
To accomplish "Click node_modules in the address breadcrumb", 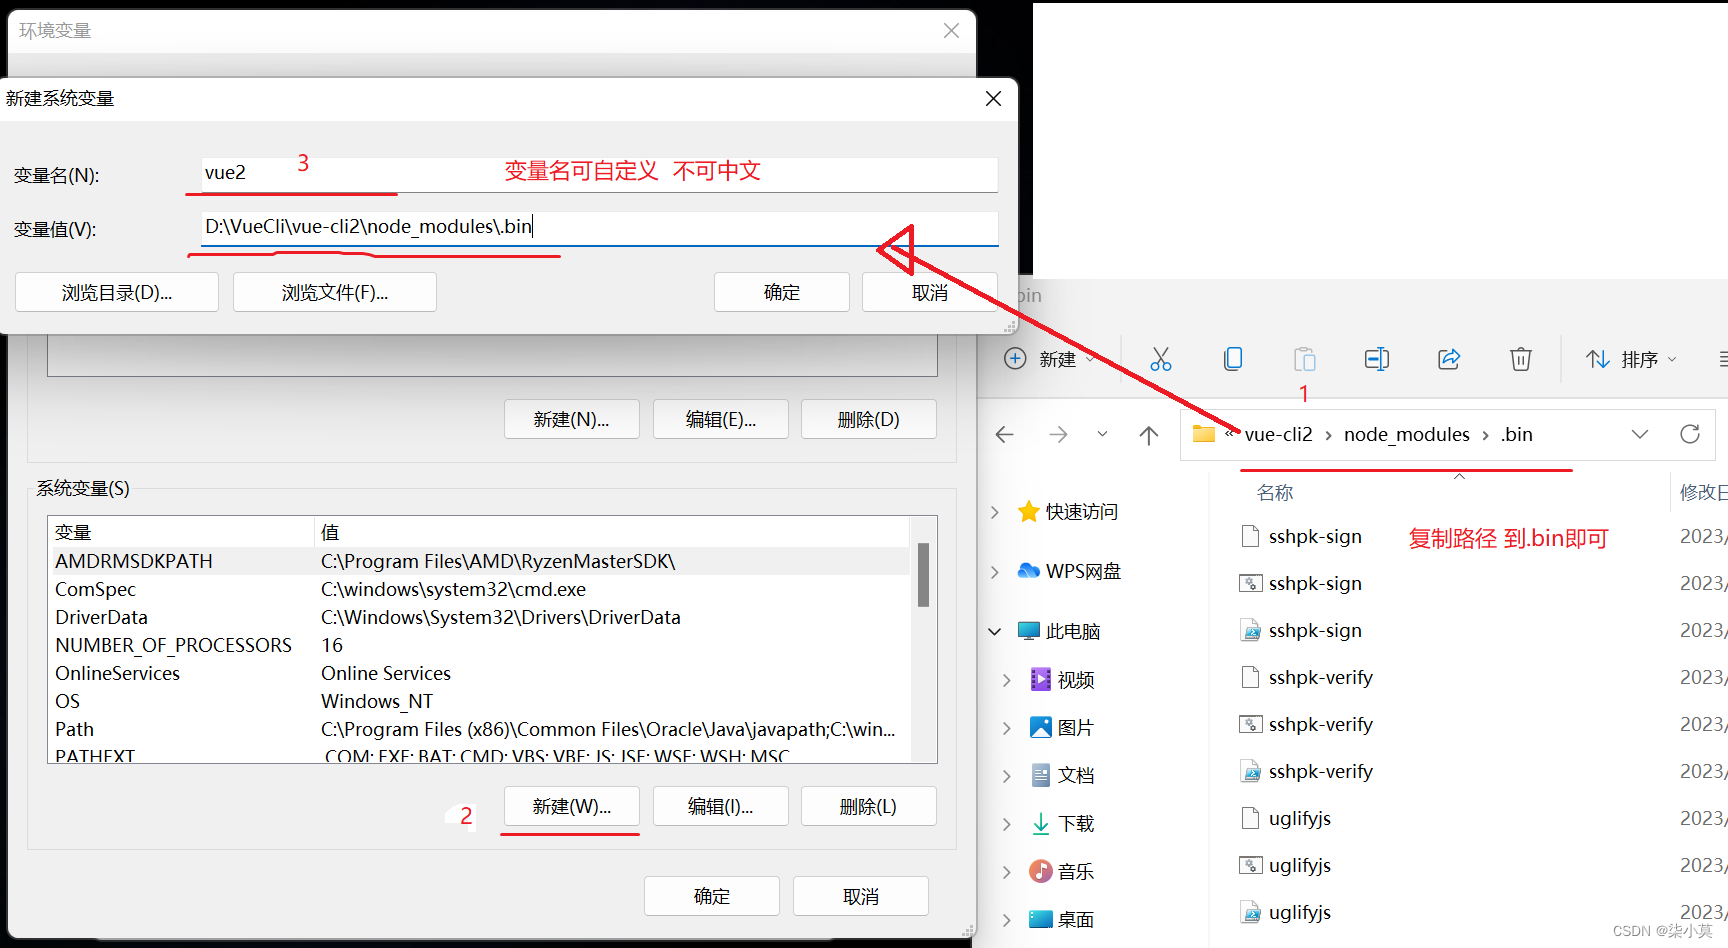I will point(1406,434).
